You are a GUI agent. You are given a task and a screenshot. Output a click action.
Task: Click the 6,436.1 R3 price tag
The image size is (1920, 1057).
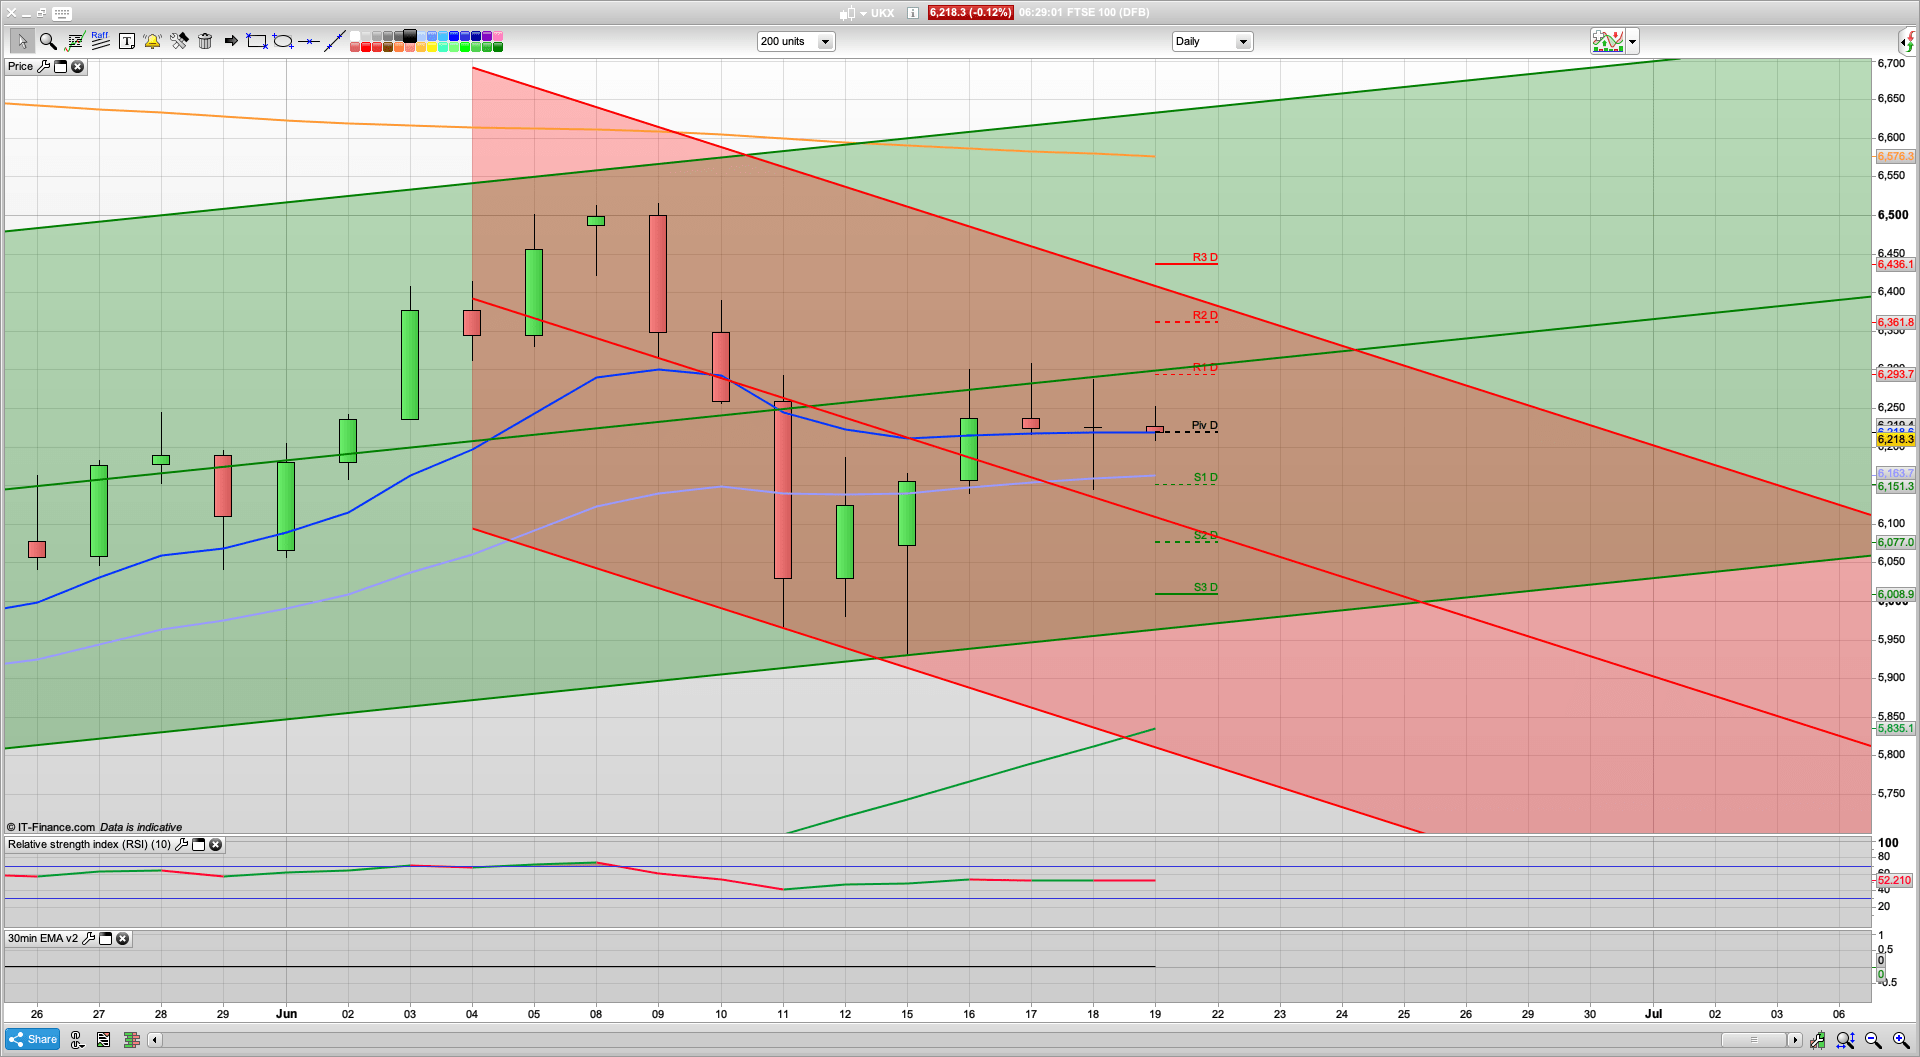[x=1895, y=265]
